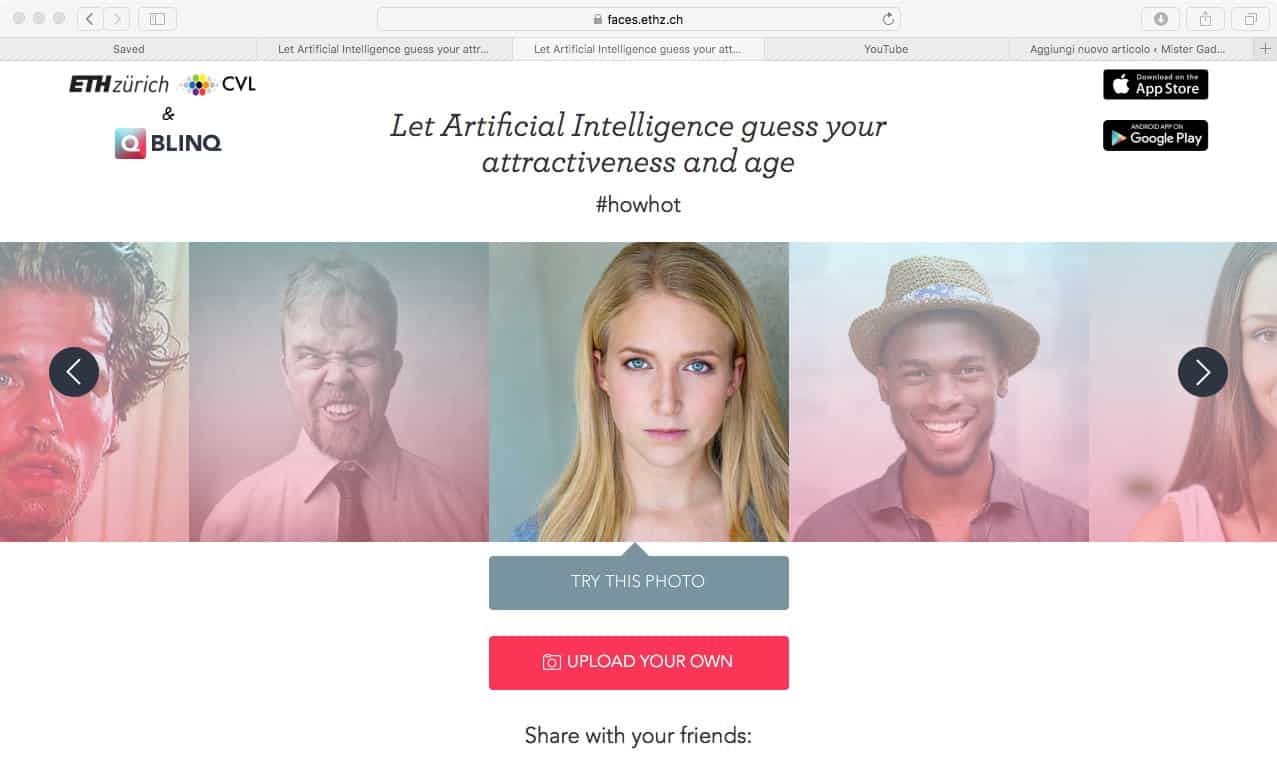The image size is (1277, 773).
Task: Click the TRY THIS PHOTO button
Action: pos(639,583)
